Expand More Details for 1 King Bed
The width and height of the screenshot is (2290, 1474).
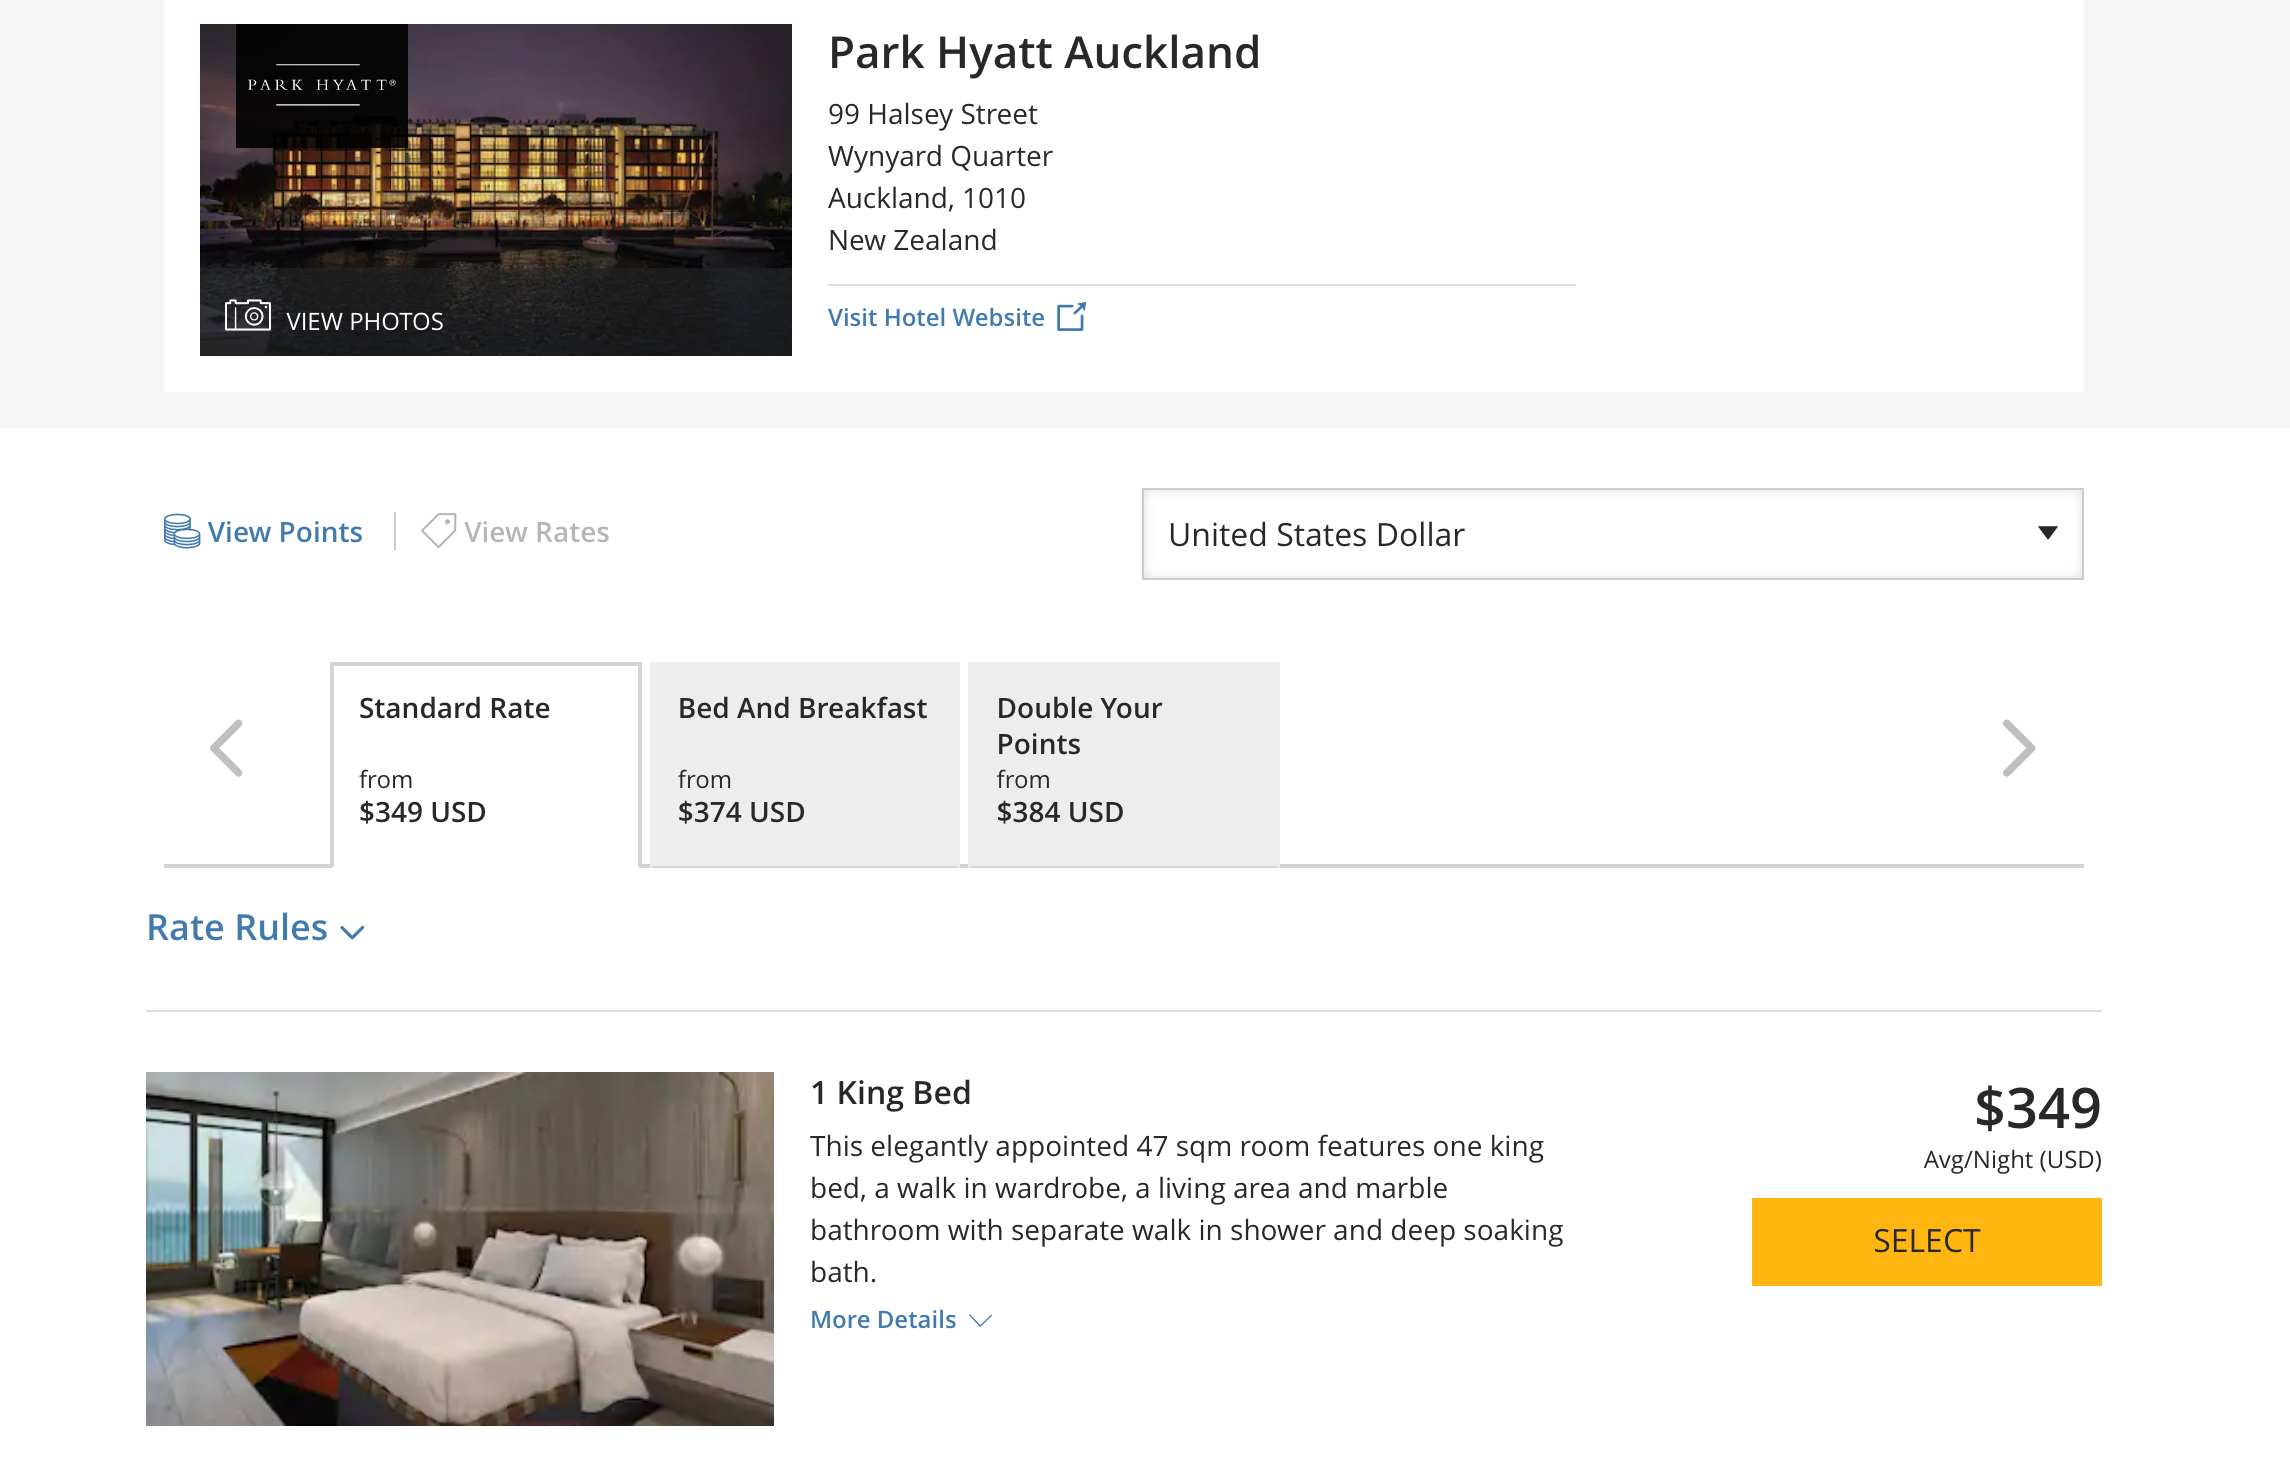click(900, 1320)
